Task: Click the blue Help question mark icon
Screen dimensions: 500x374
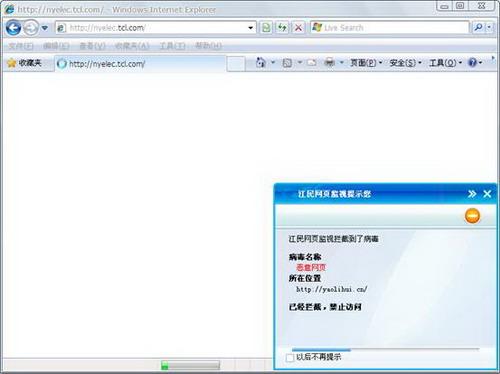Action: point(472,62)
